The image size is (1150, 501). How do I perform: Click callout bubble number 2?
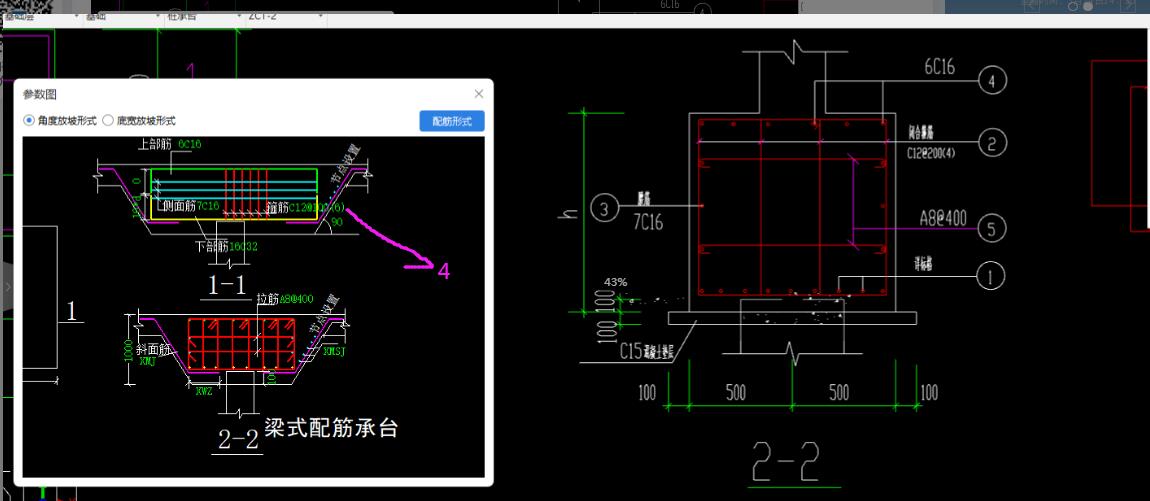pos(992,142)
